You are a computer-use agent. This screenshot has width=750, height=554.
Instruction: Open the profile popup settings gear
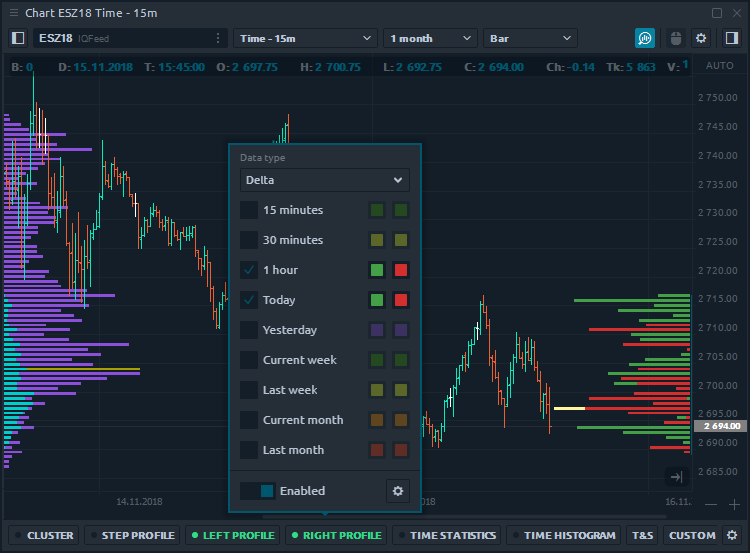[397, 491]
